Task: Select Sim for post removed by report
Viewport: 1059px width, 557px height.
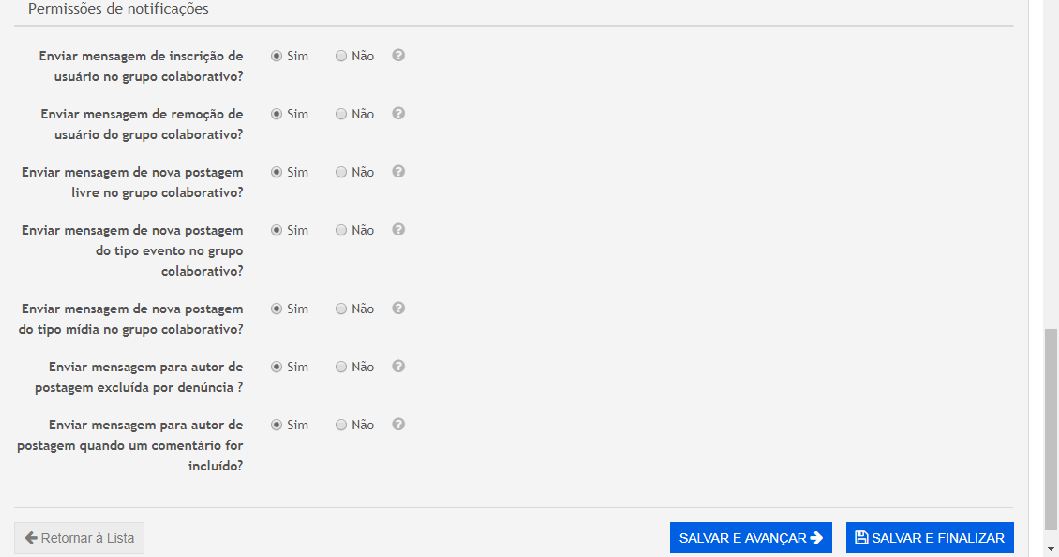Action: pos(277,367)
